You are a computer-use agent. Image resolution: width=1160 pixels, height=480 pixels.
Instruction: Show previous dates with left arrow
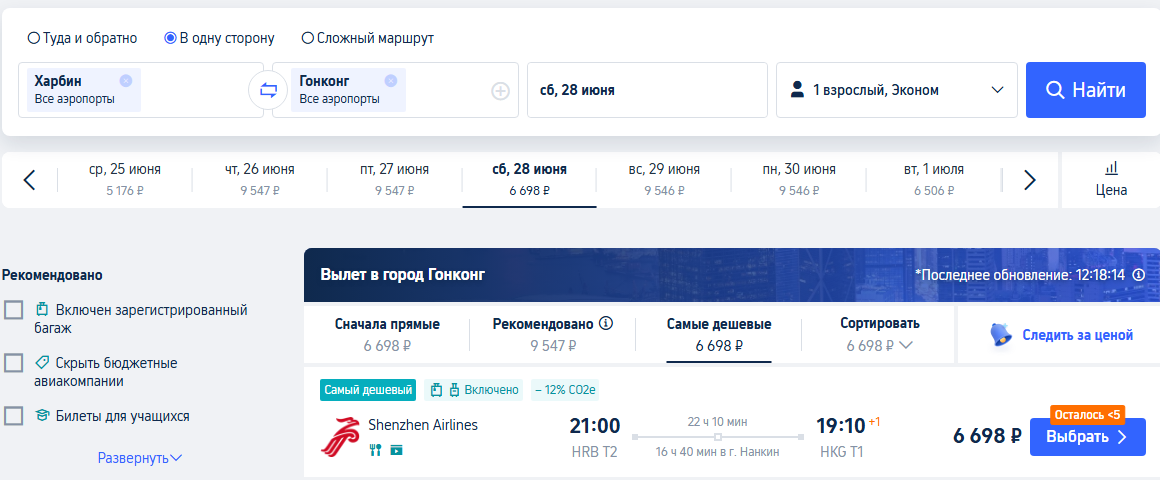(x=30, y=180)
